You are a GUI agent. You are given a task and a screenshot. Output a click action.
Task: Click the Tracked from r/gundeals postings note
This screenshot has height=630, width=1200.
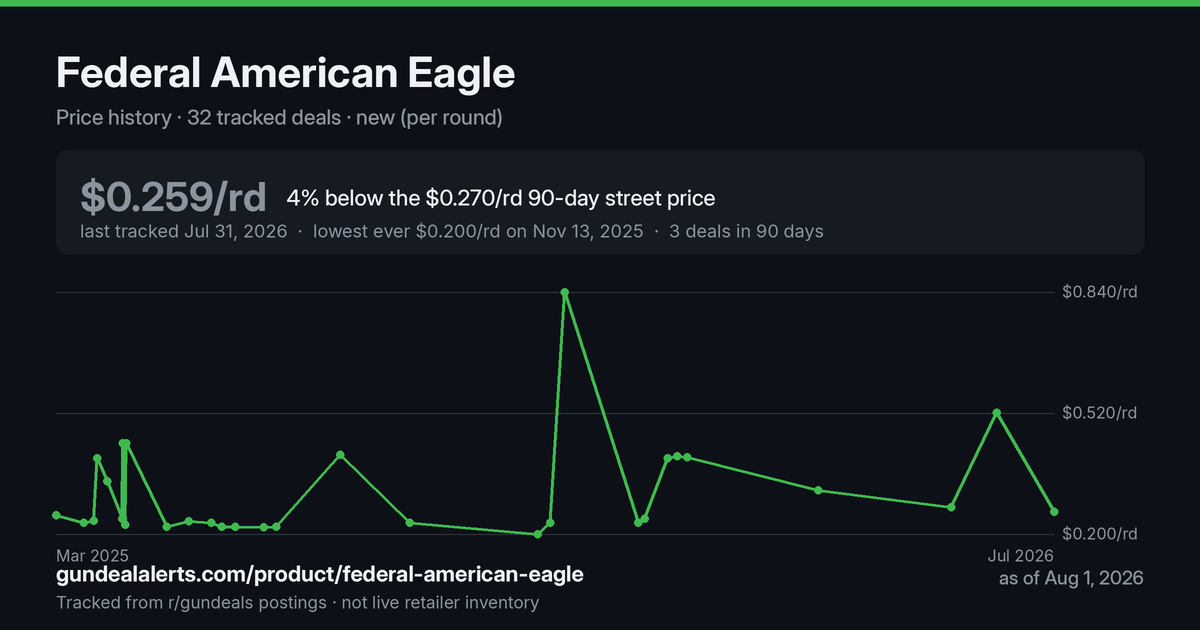[191, 603]
